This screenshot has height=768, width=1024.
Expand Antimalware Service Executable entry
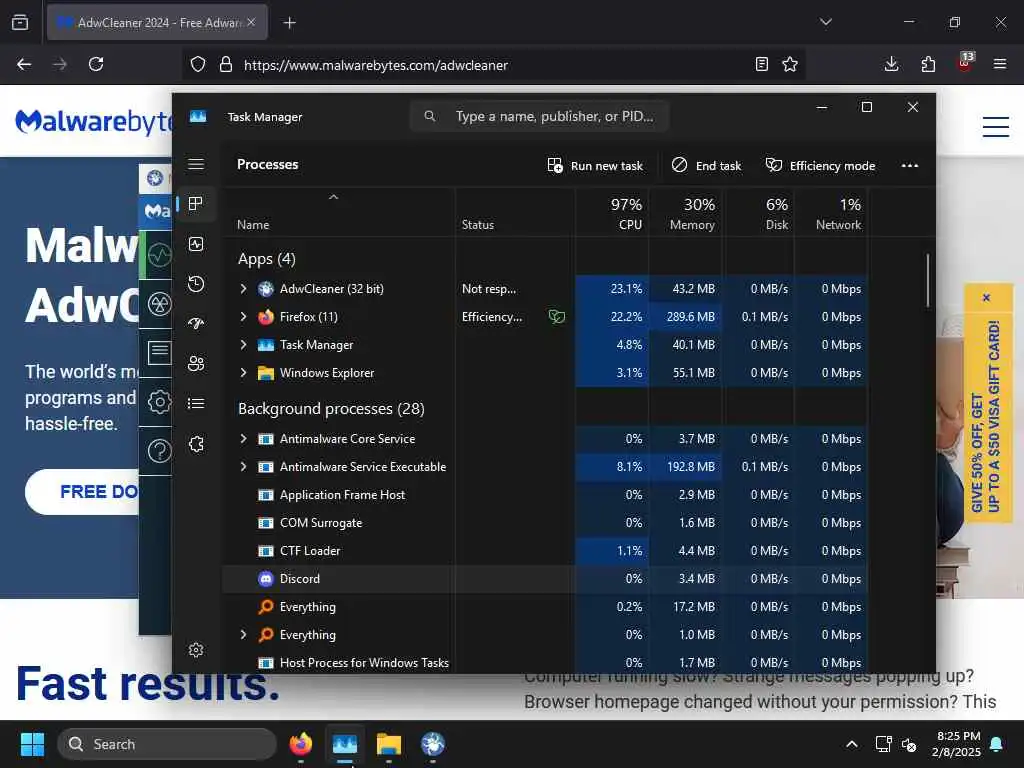pos(244,467)
